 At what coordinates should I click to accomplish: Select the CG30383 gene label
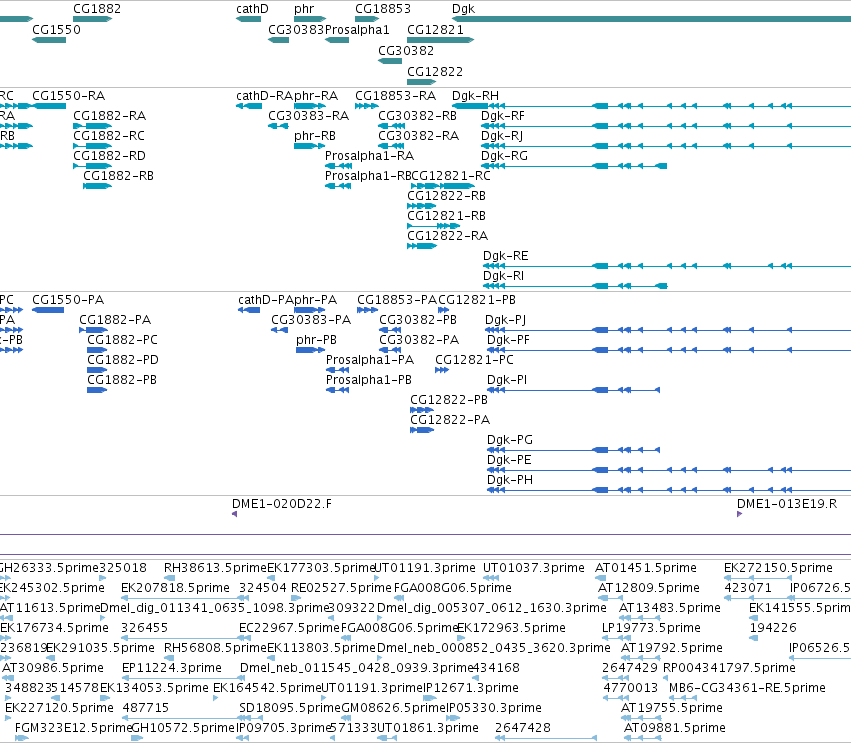296,29
